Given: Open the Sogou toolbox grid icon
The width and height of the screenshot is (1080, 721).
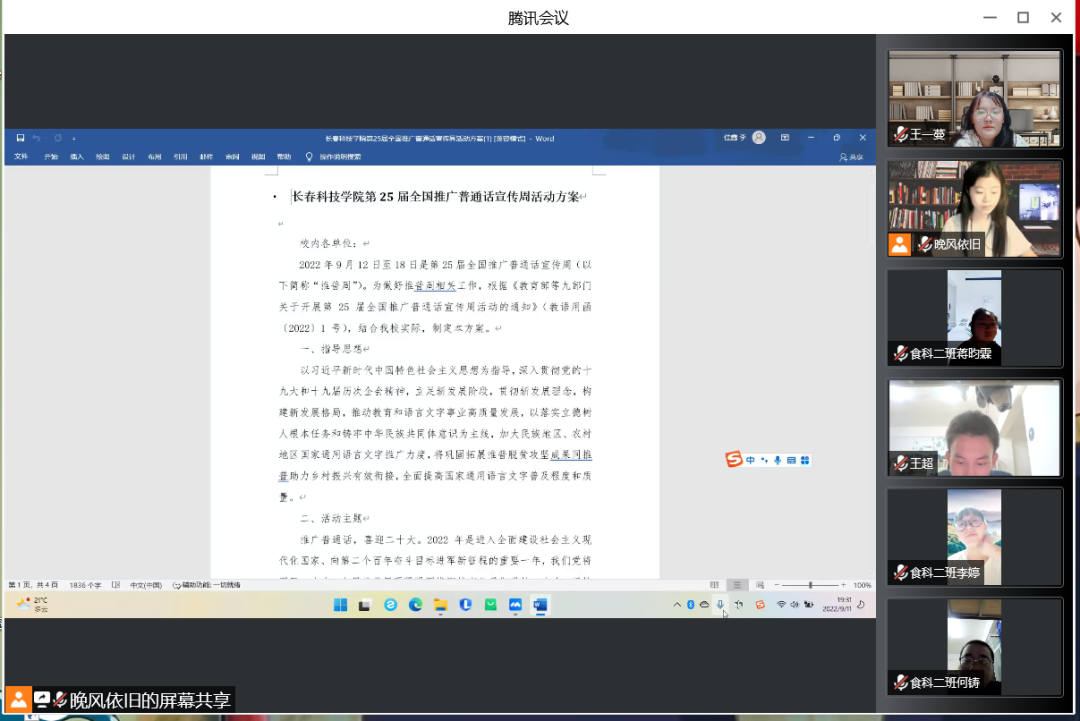Looking at the screenshot, I should coord(805,460).
